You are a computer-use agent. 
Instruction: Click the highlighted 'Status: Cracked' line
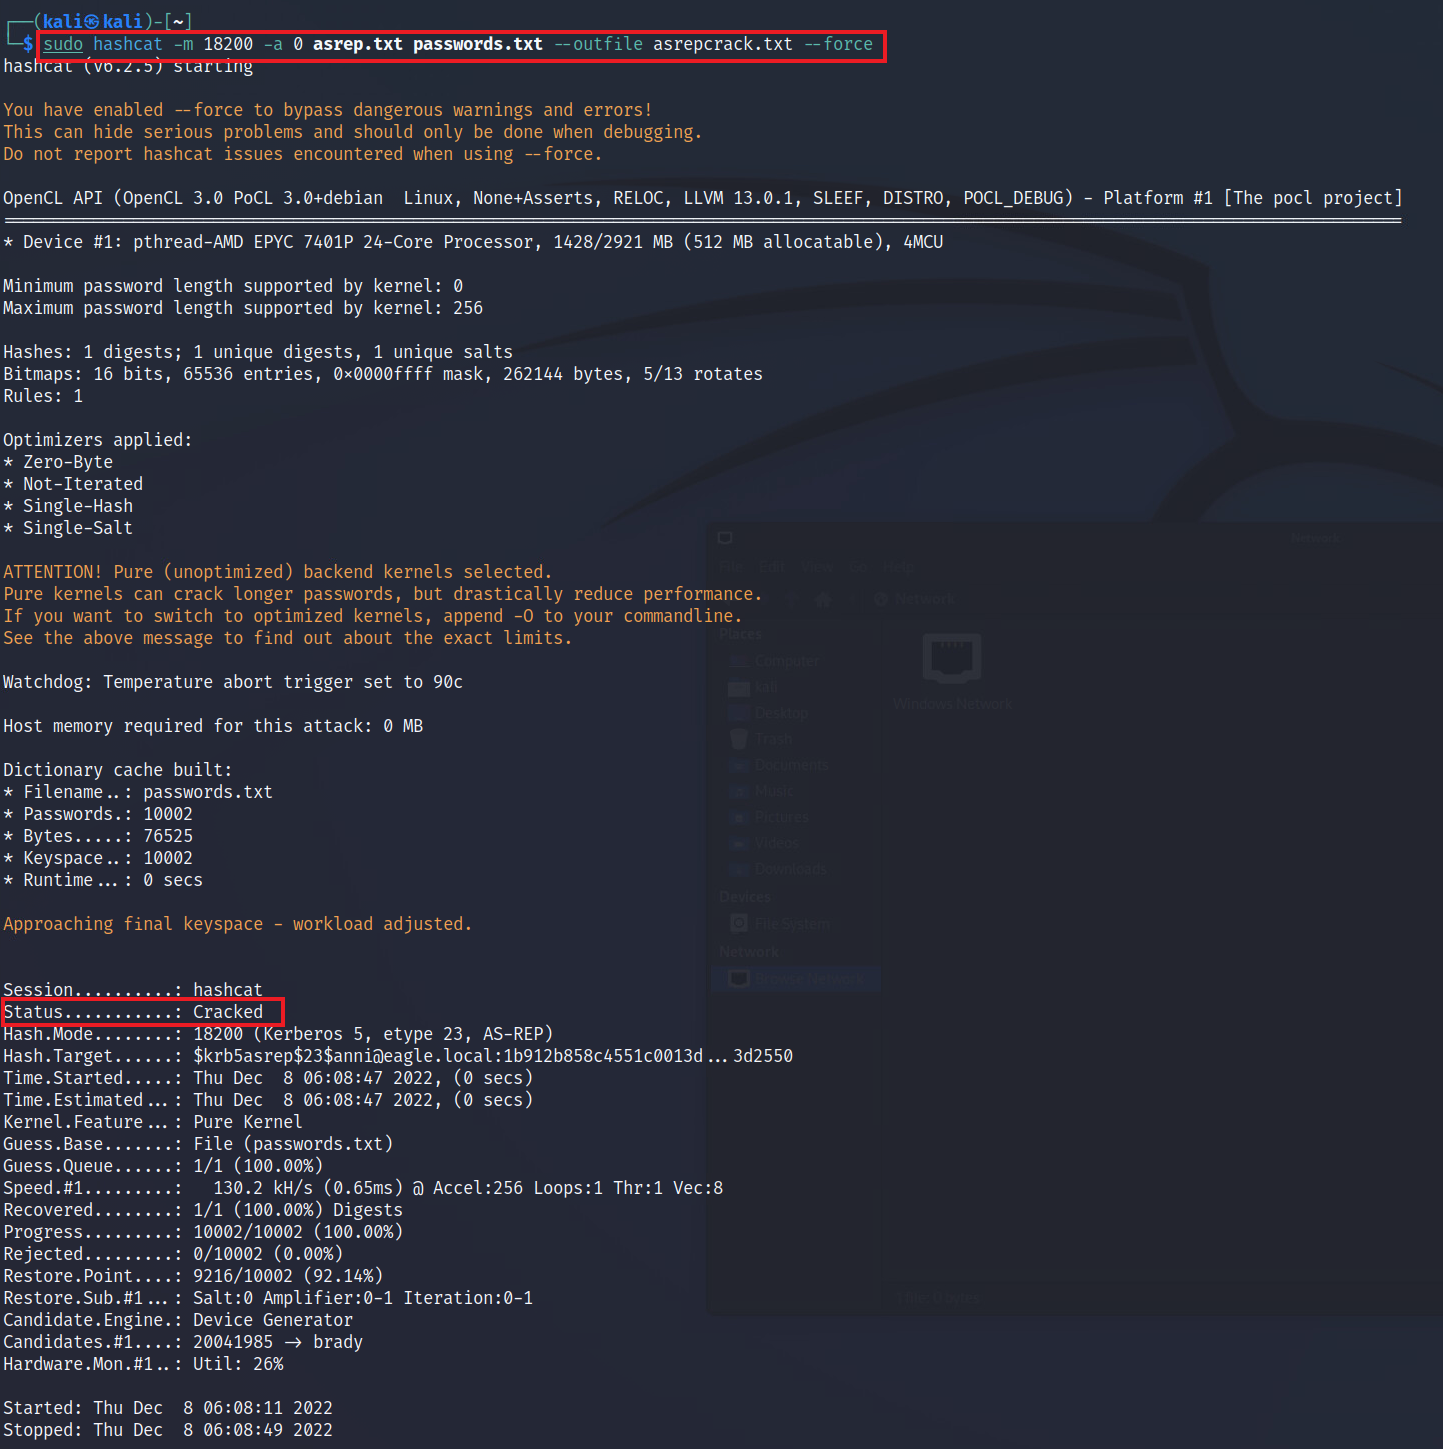pyautogui.click(x=142, y=1012)
